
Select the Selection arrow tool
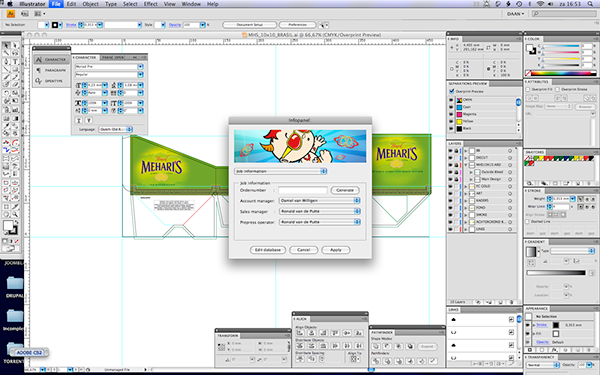pyautogui.click(x=6, y=45)
